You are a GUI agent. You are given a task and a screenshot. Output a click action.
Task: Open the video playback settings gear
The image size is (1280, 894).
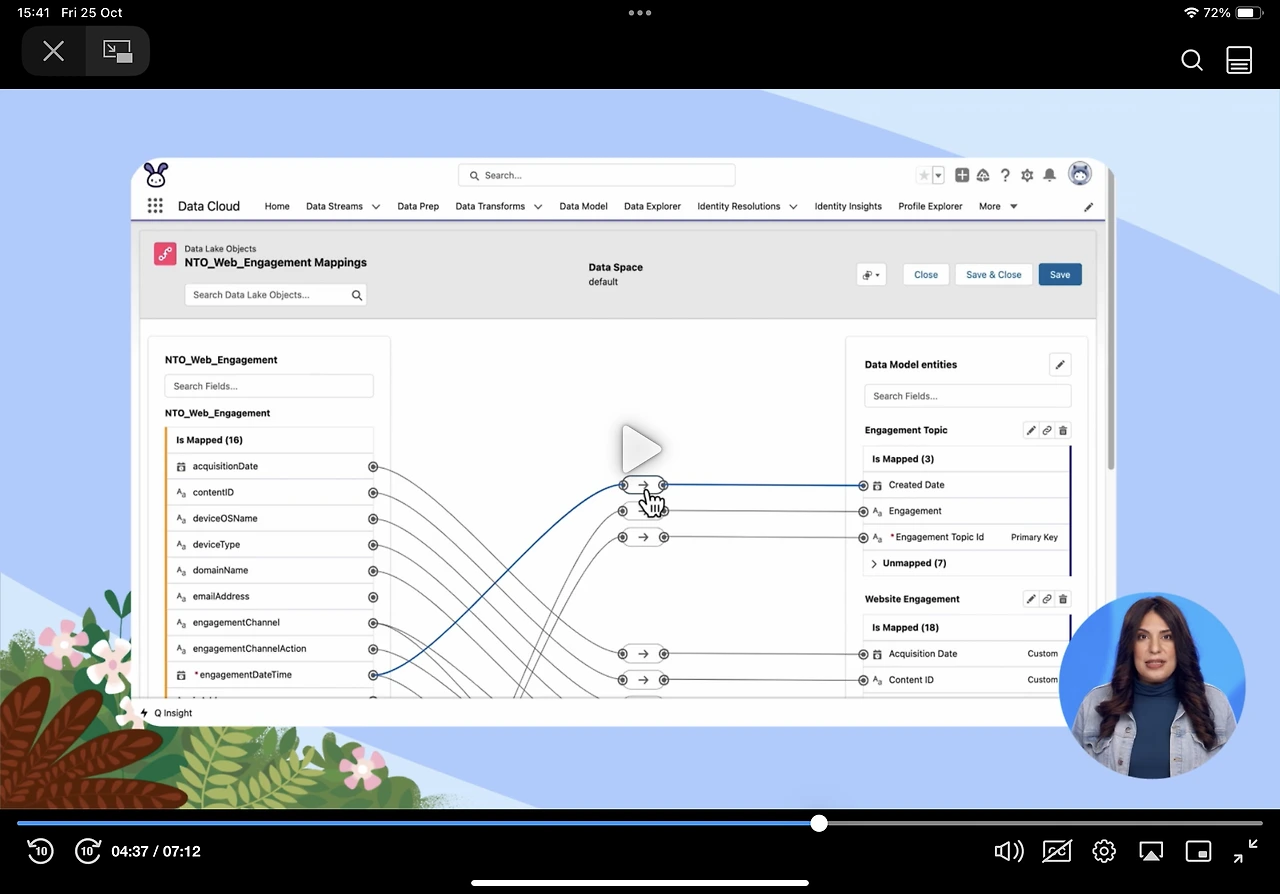(1104, 851)
